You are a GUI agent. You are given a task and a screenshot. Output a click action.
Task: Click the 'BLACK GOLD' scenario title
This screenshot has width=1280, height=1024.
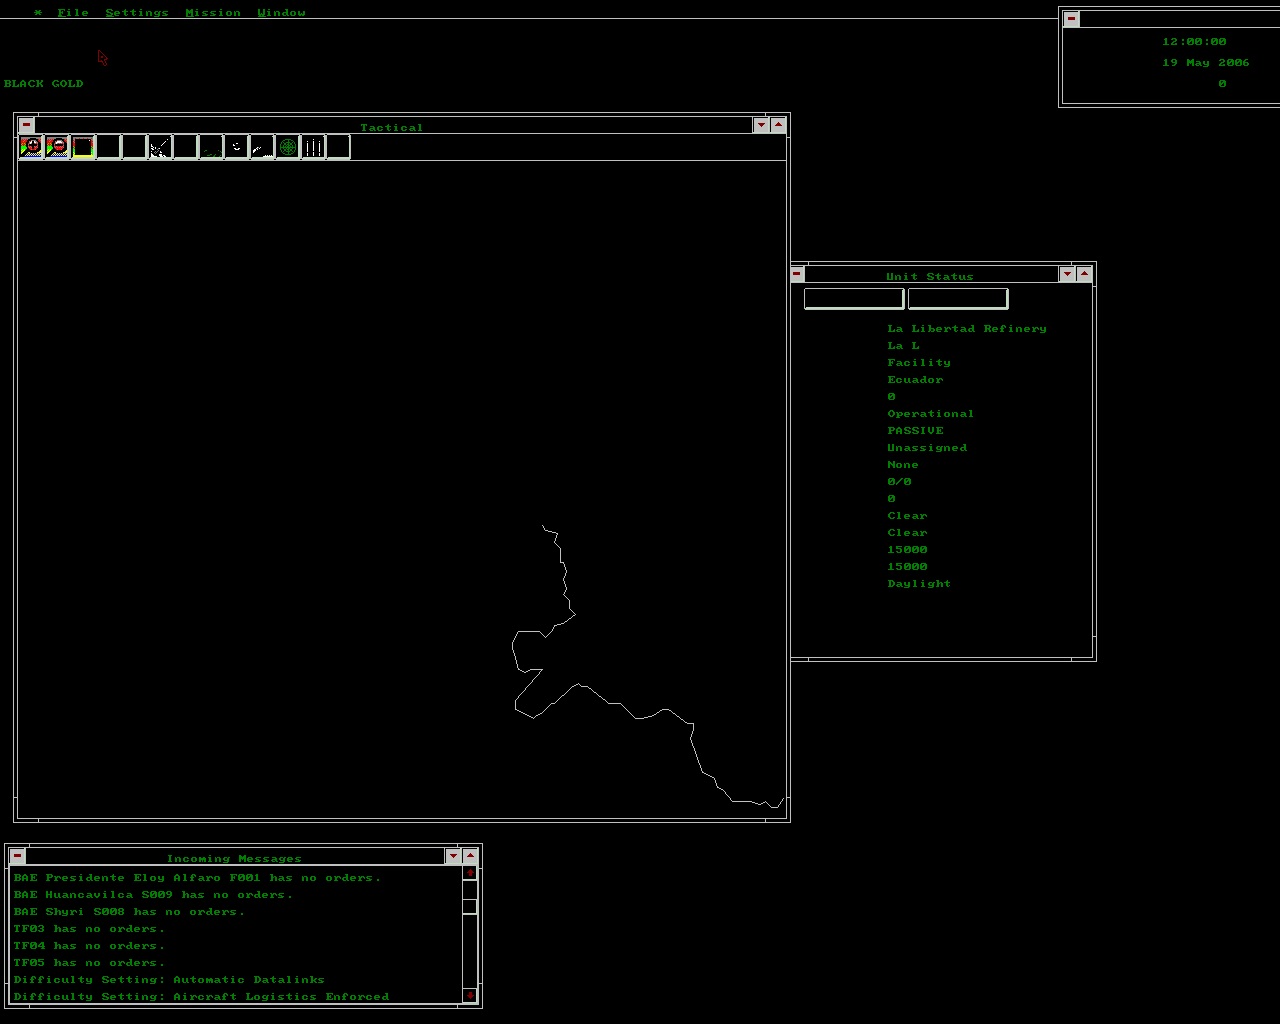[x=44, y=83]
